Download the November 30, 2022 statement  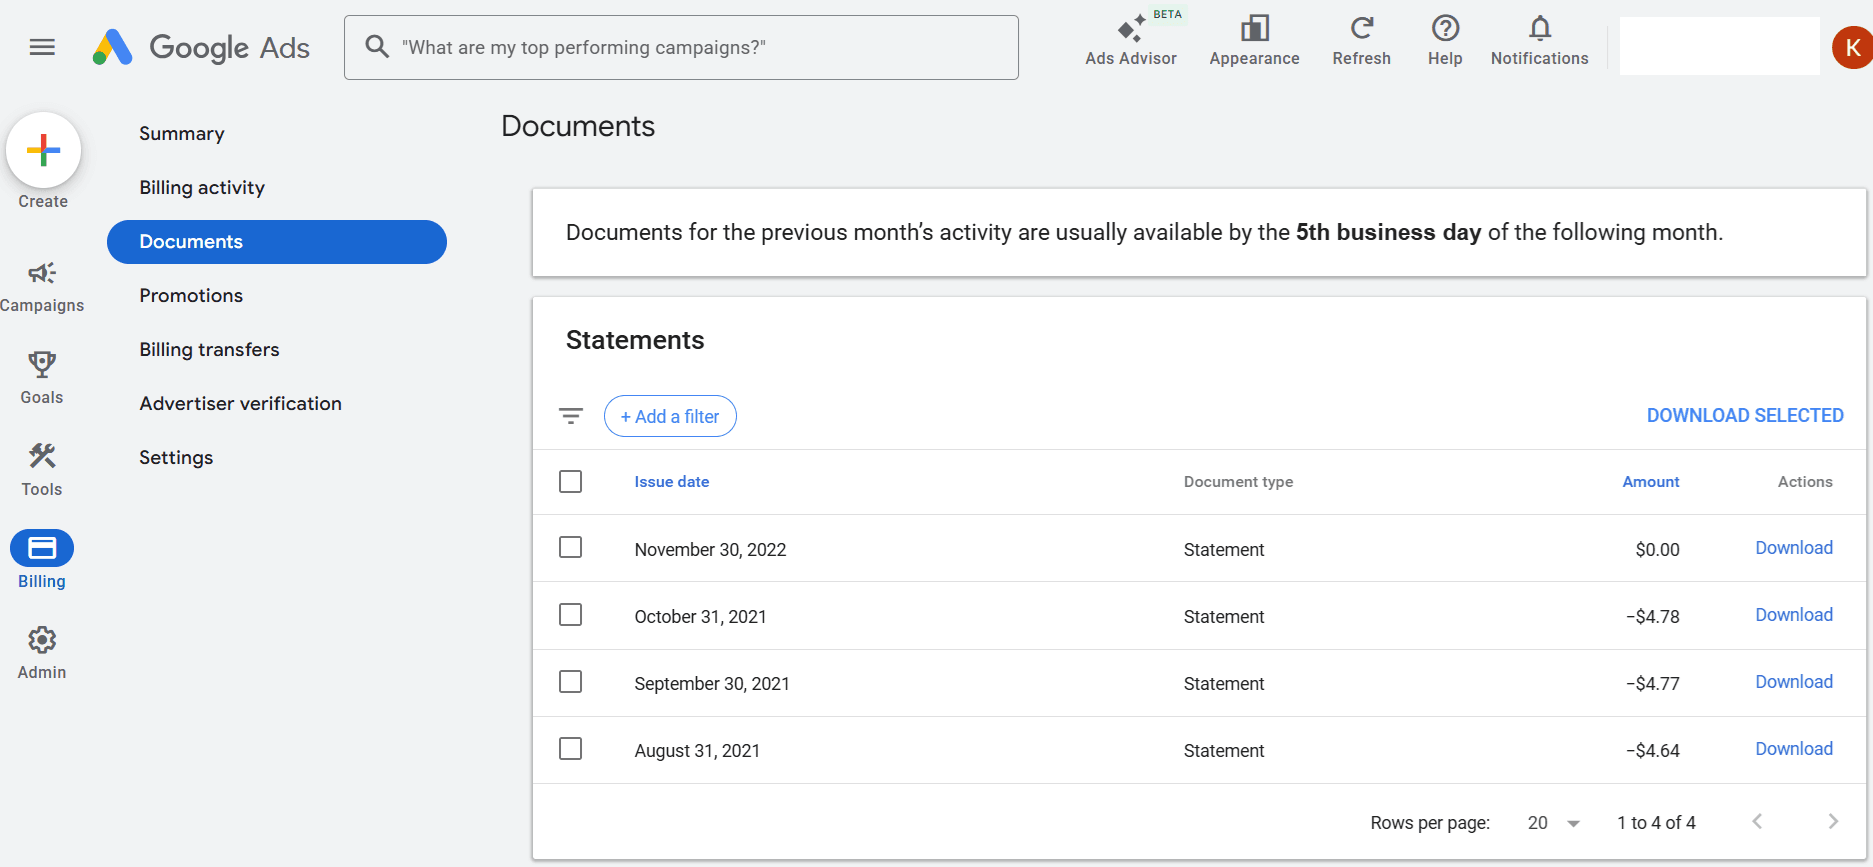[1794, 548]
